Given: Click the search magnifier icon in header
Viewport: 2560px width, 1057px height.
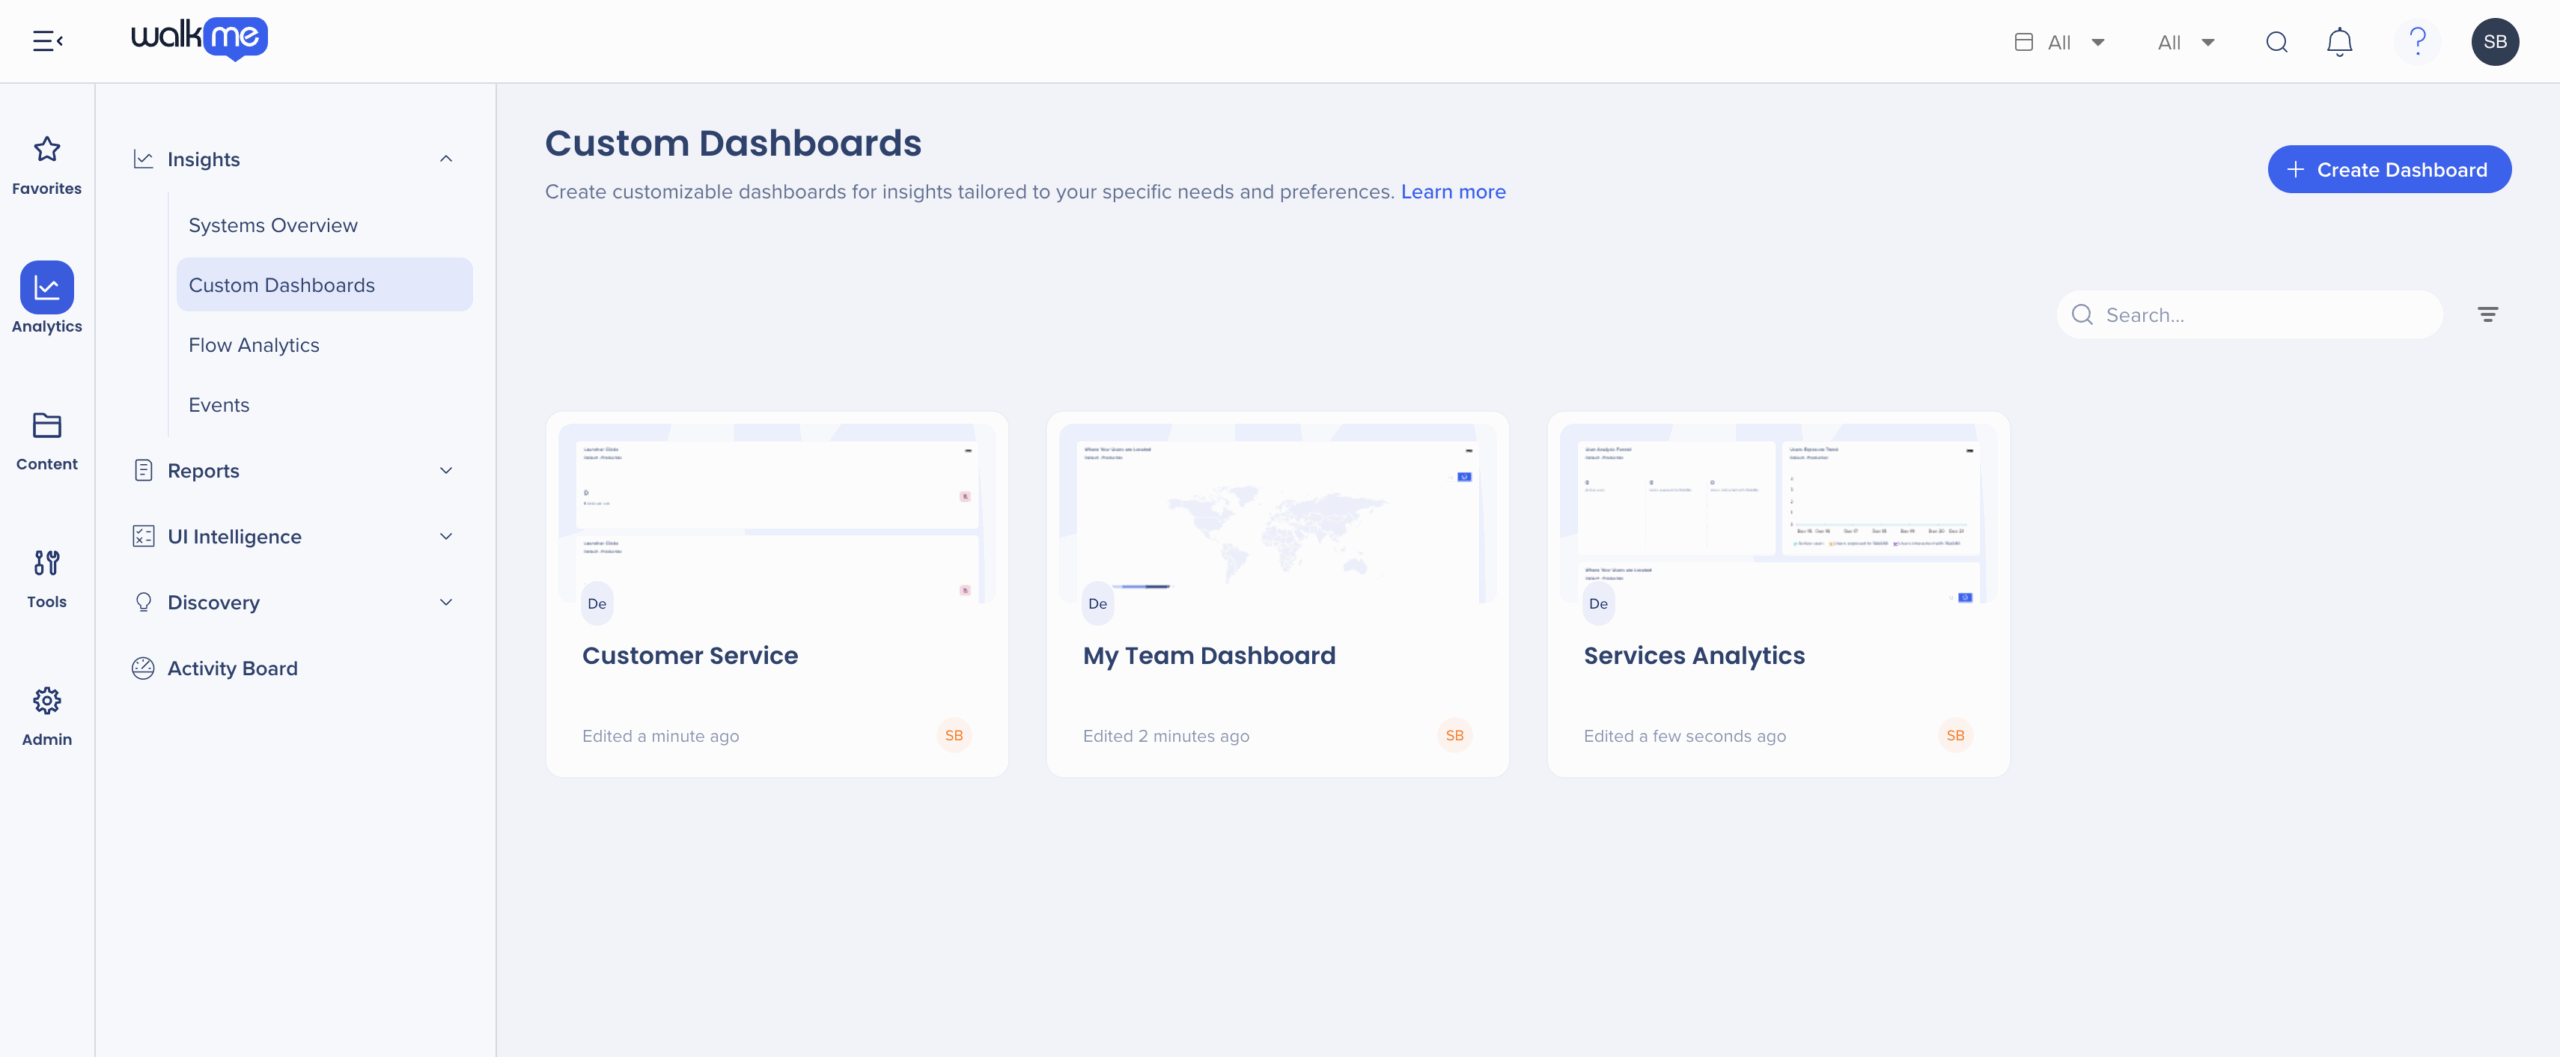Looking at the screenshot, I should pyautogui.click(x=2276, y=42).
